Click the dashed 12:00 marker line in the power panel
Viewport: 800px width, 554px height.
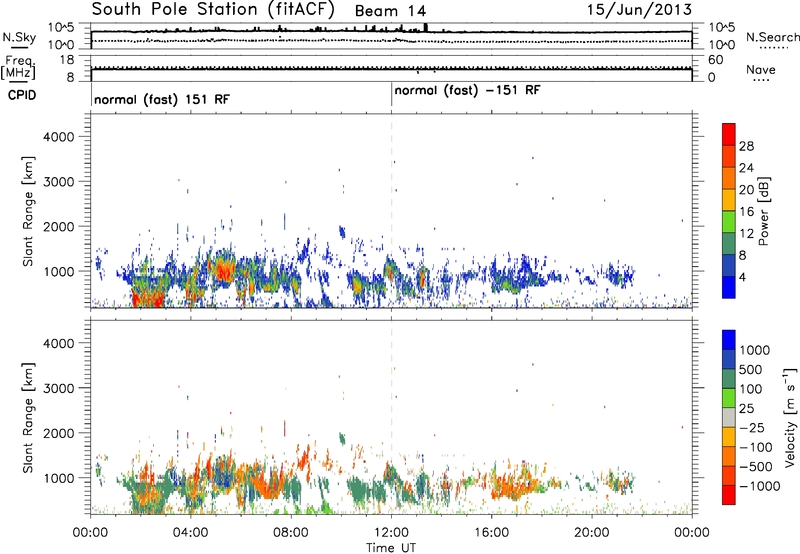(391, 211)
